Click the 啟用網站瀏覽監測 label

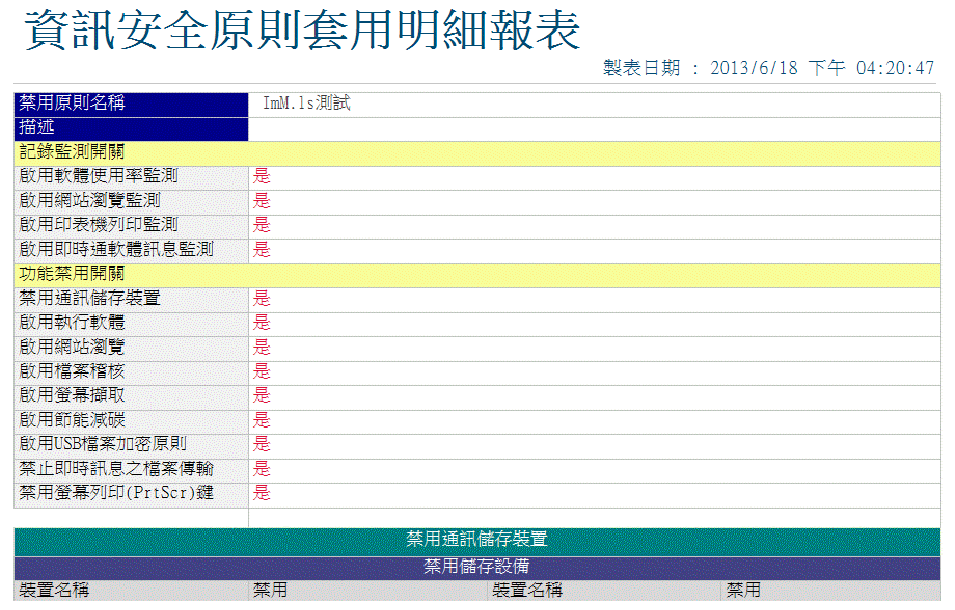point(90,200)
